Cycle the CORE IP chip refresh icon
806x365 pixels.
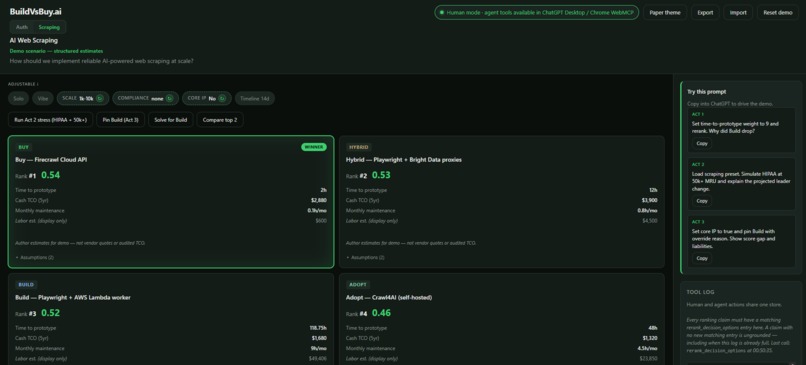222,98
